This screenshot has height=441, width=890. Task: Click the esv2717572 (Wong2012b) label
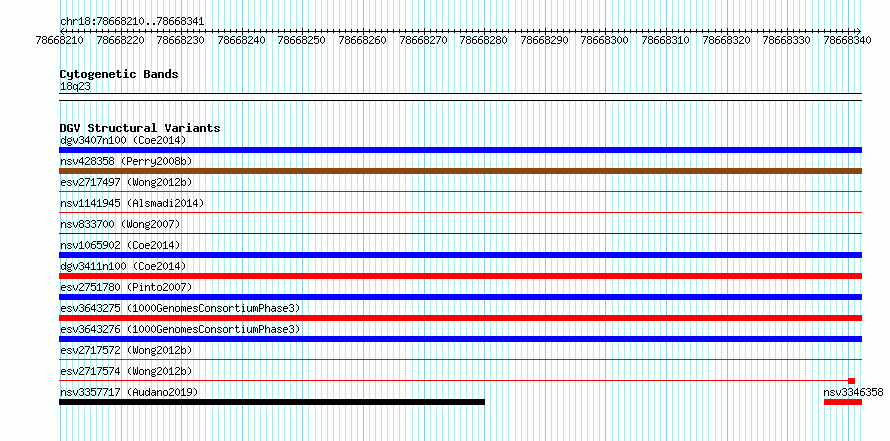pyautogui.click(x=126, y=350)
